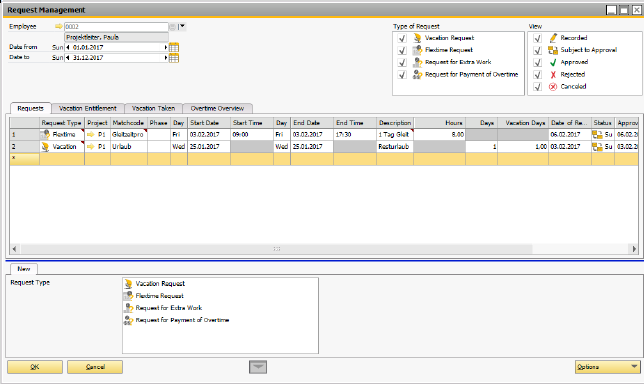
Task: Open the Overtime Overview tab
Action: [x=217, y=108]
